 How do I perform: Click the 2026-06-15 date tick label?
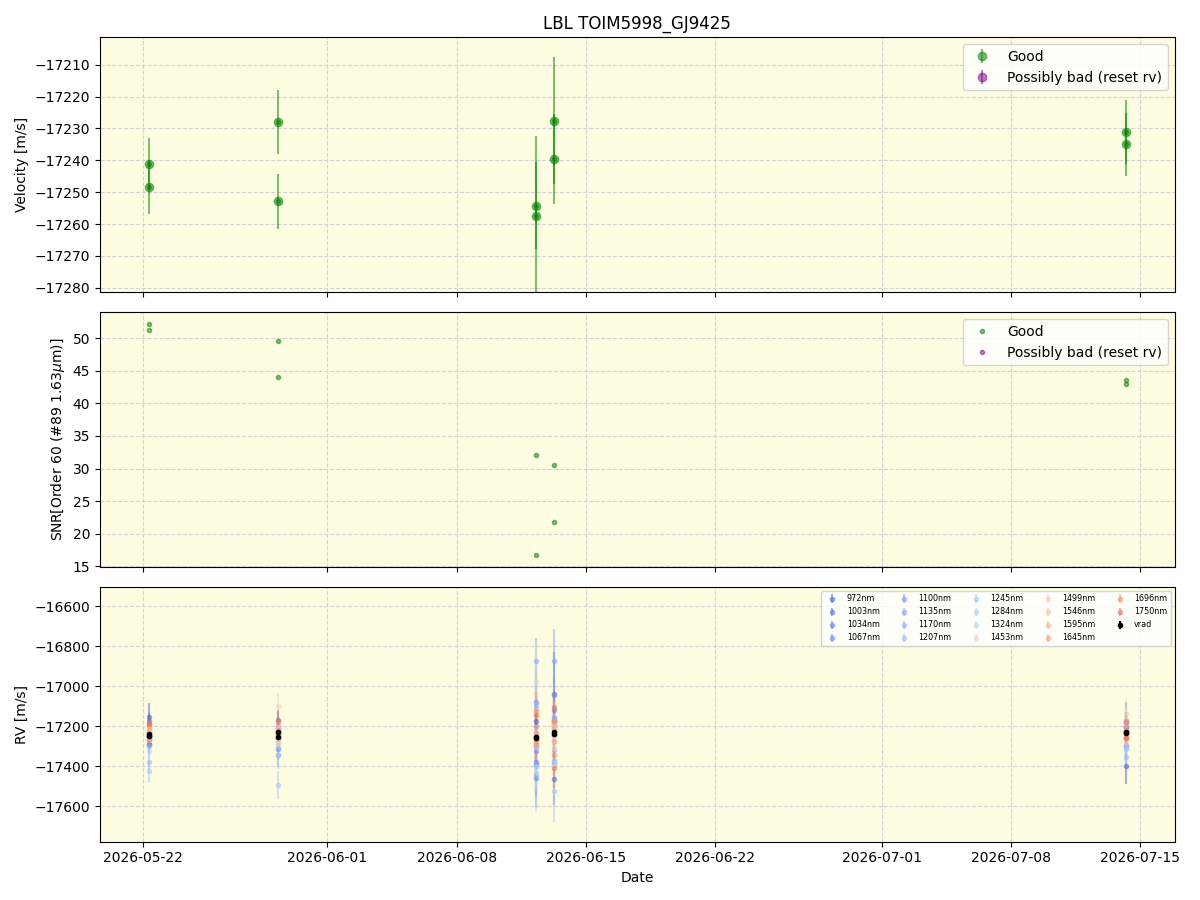586,857
